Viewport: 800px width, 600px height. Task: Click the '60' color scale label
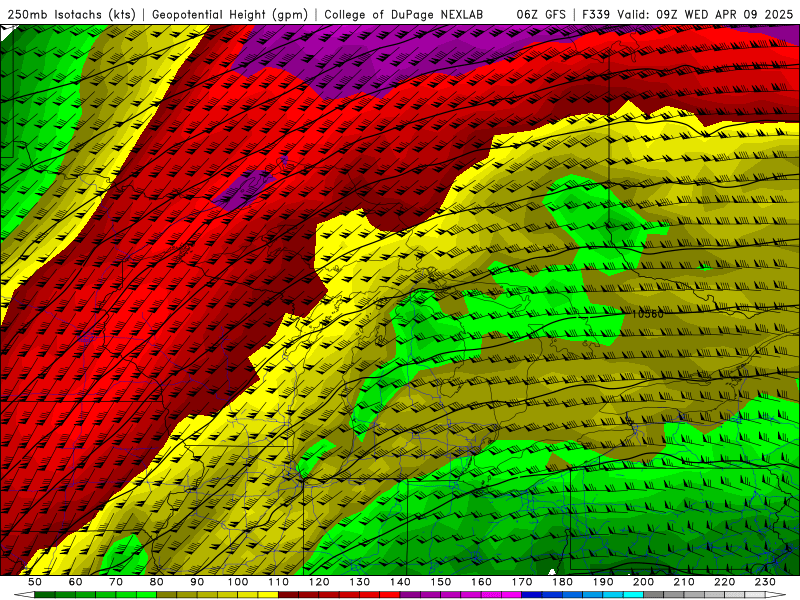point(75,582)
